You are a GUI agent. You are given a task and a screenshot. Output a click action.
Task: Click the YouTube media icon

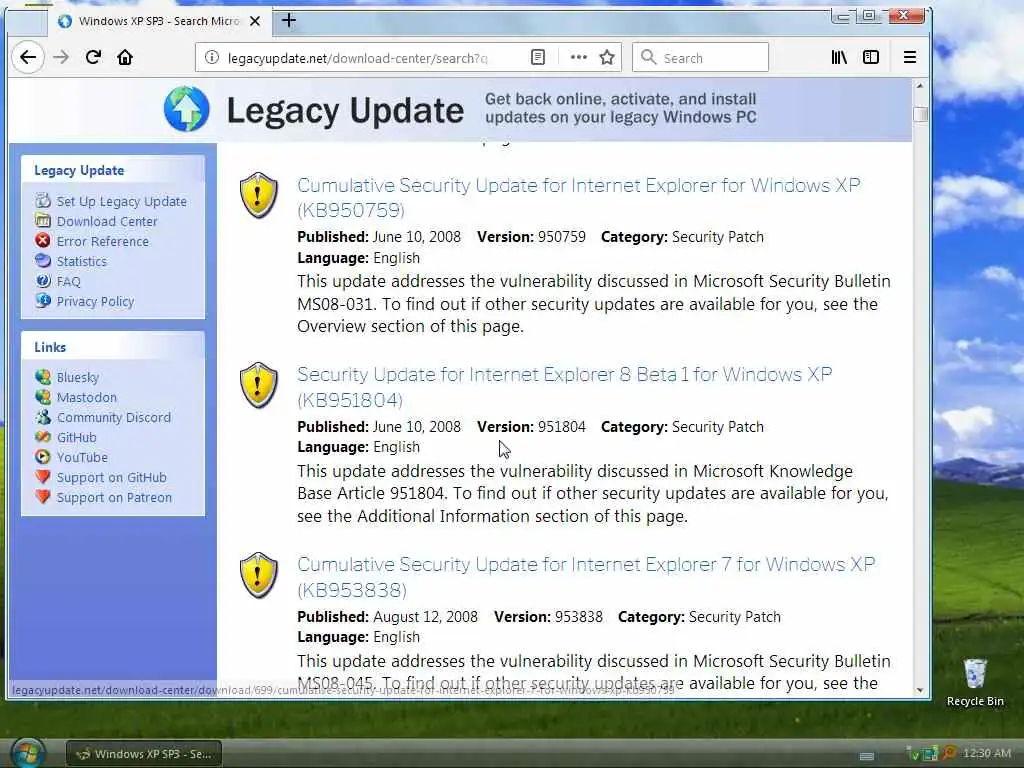click(x=43, y=456)
